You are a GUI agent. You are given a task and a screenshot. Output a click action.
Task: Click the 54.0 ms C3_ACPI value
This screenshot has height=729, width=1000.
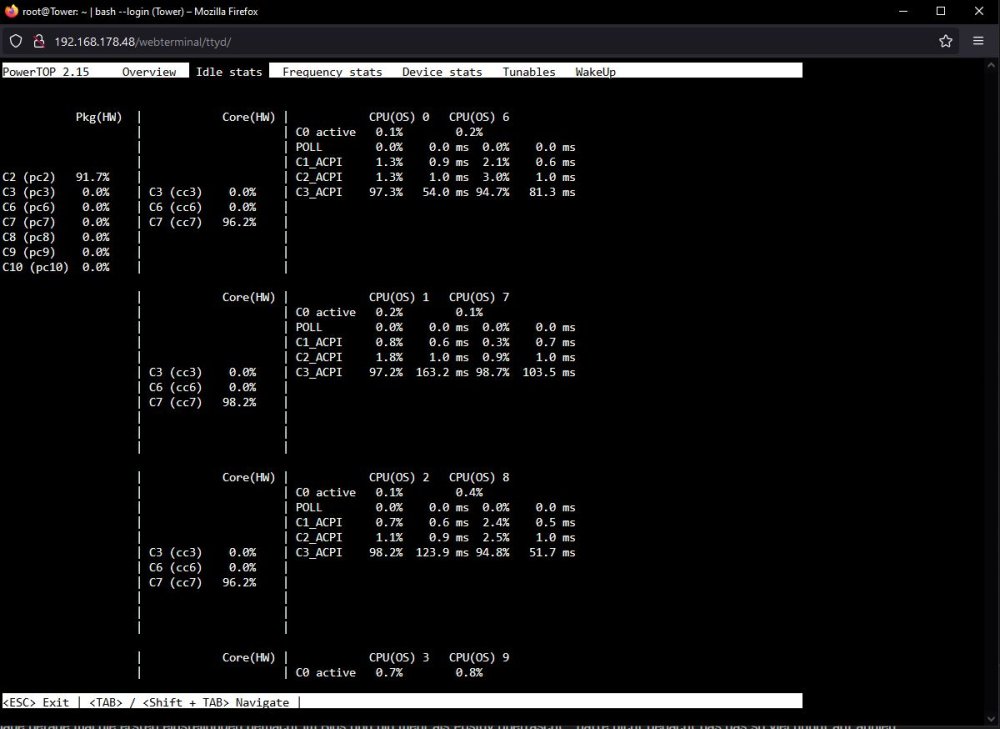(445, 192)
